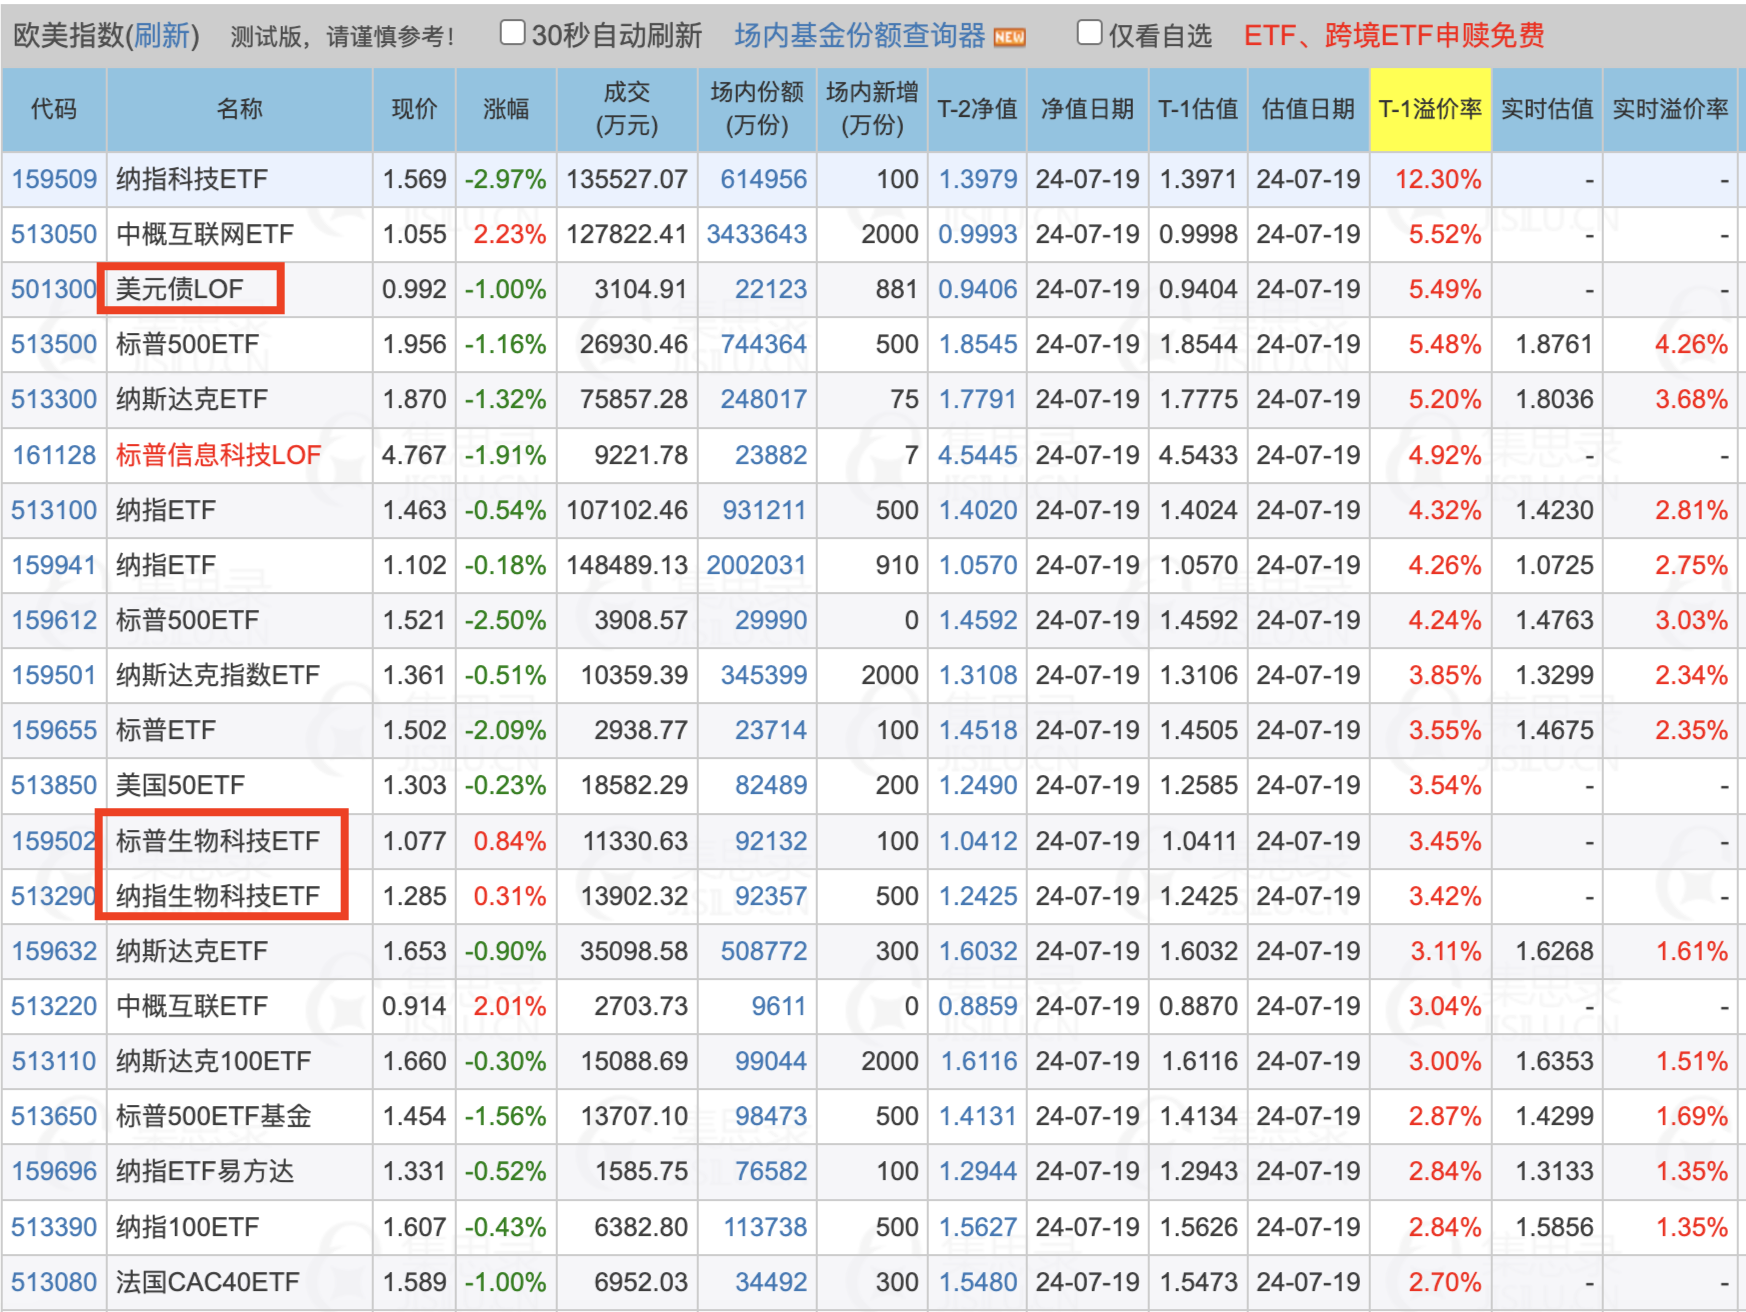The height and width of the screenshot is (1312, 1746).
Task: Sort by 实时溢价率 column header
Action: (x=1669, y=109)
